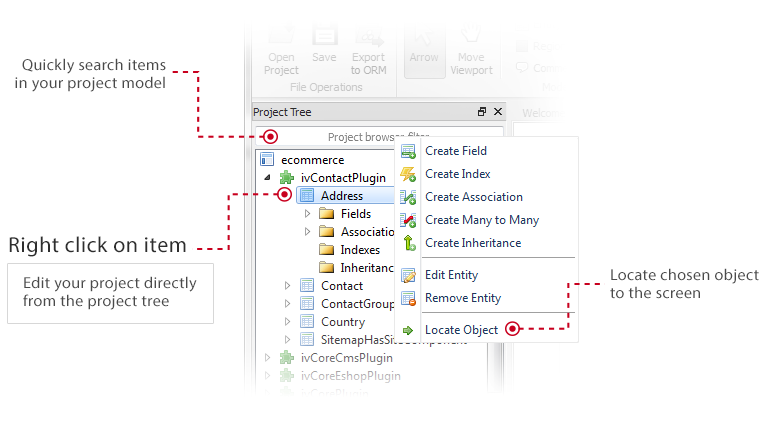Viewport: 760px width, 436px height.
Task: Choose Locate Object from context menu
Action: (461, 330)
